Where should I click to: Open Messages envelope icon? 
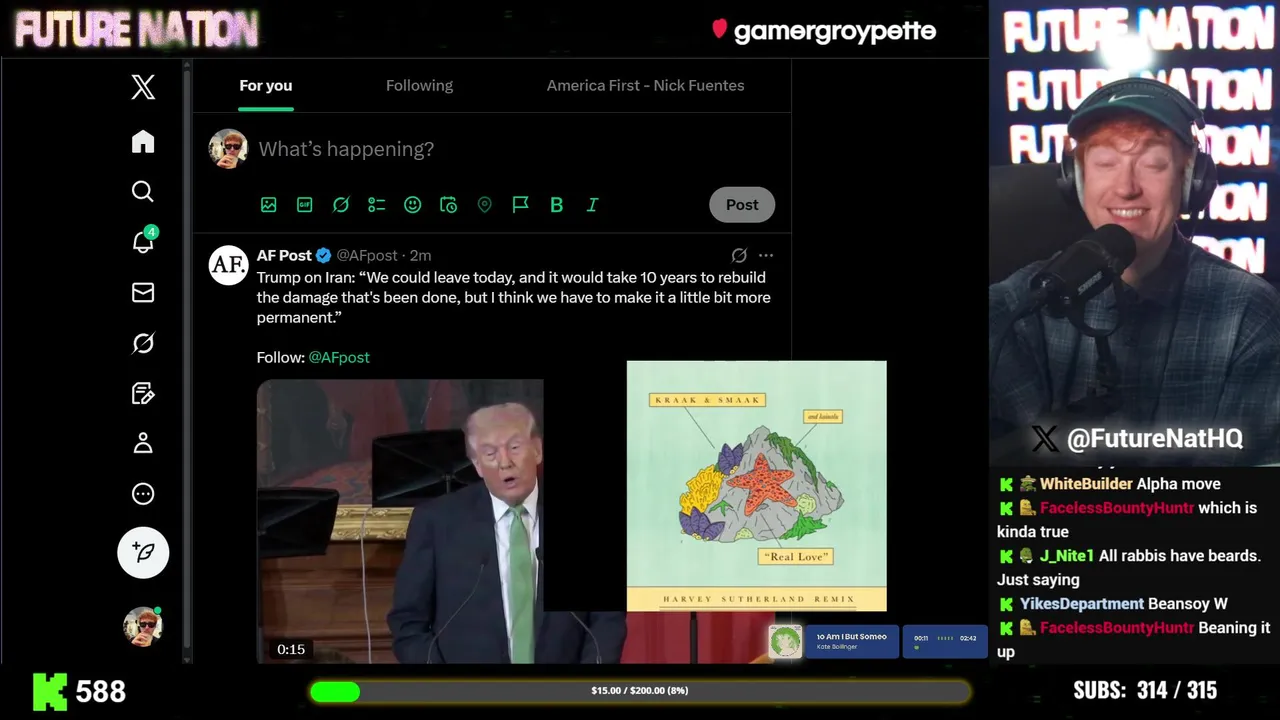(x=143, y=292)
